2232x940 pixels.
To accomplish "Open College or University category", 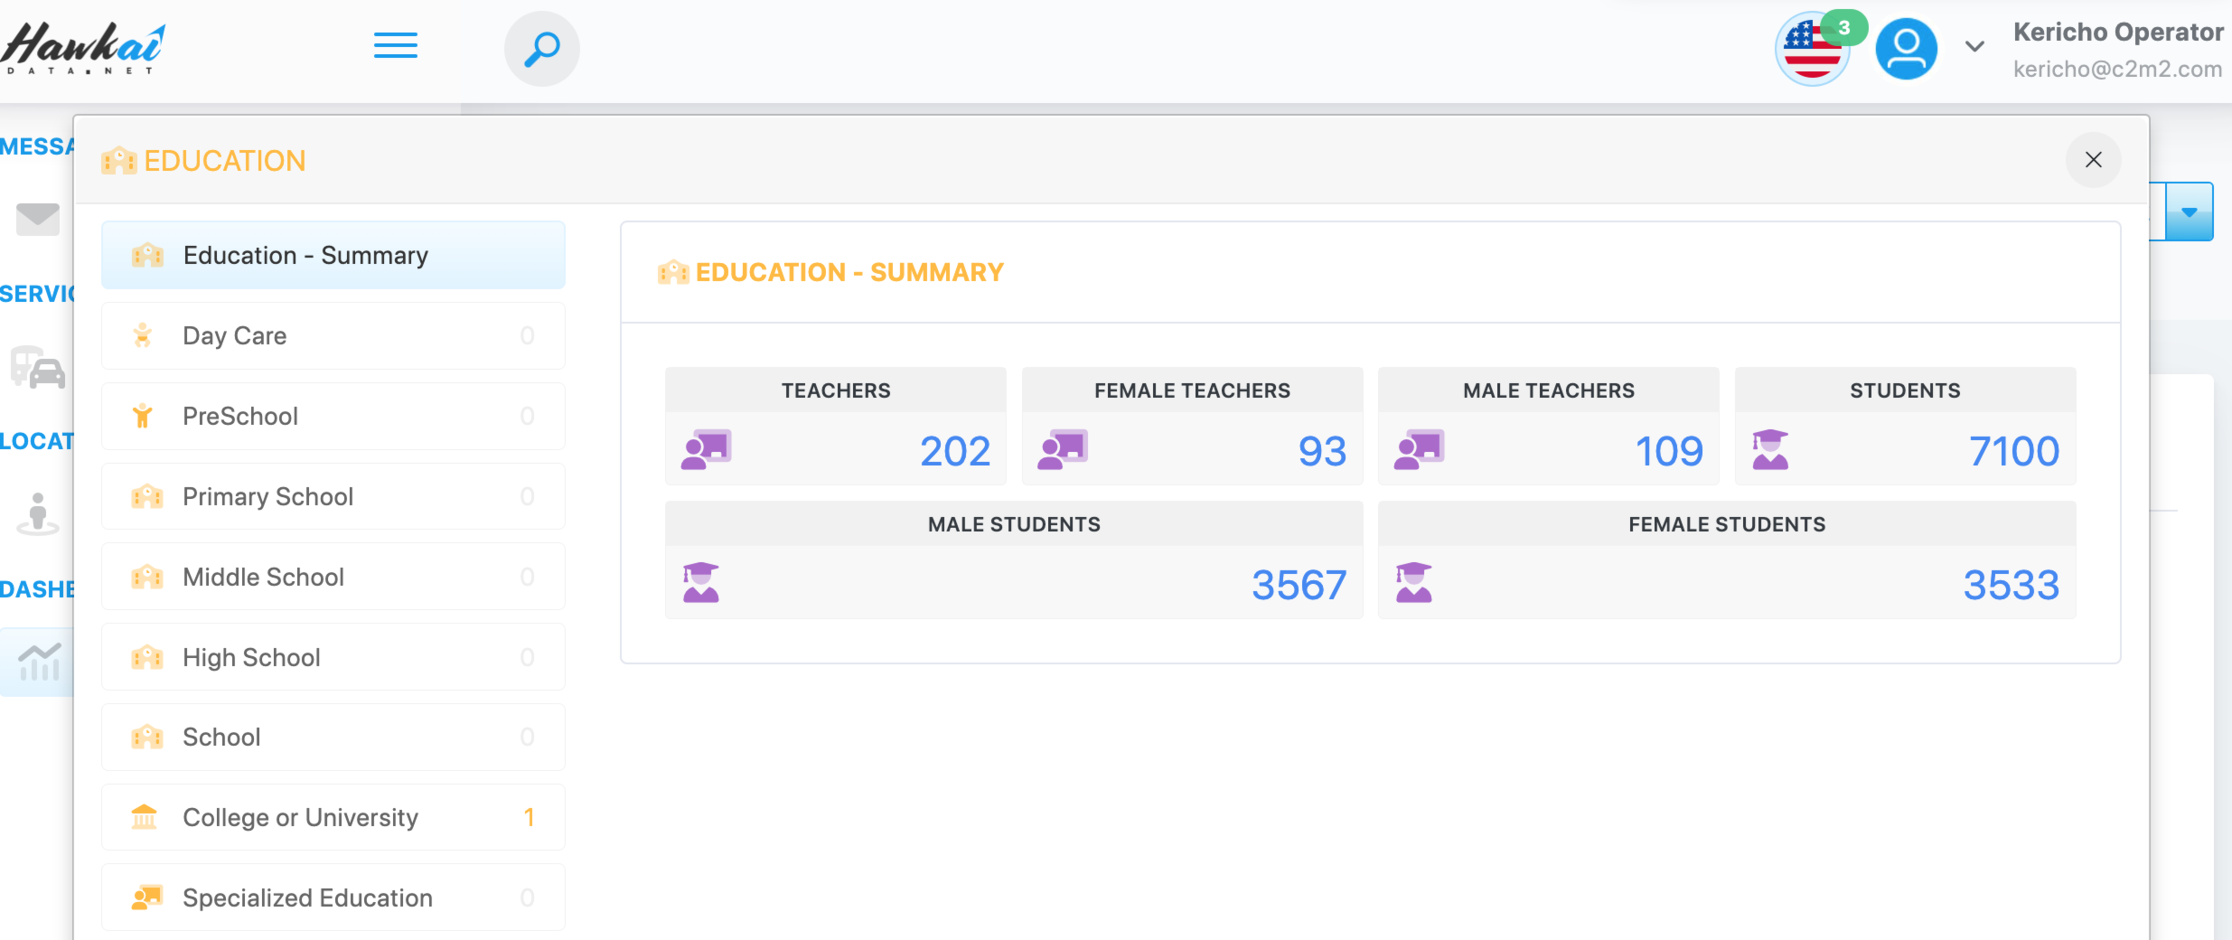I will point(333,817).
